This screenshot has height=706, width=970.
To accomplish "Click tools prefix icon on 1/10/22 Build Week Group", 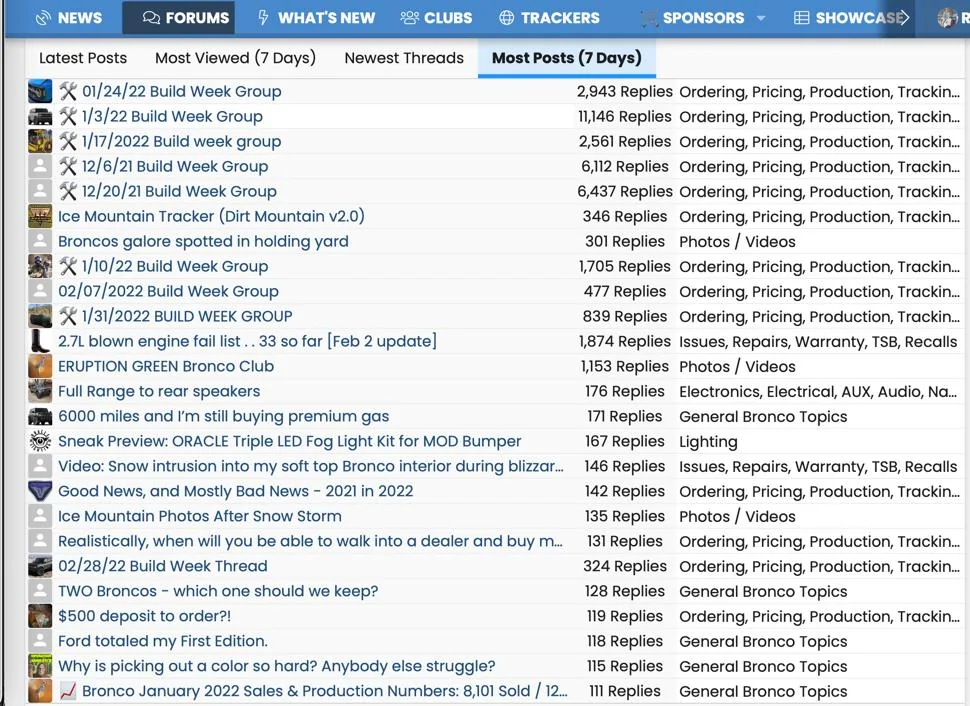I will coord(68,266).
